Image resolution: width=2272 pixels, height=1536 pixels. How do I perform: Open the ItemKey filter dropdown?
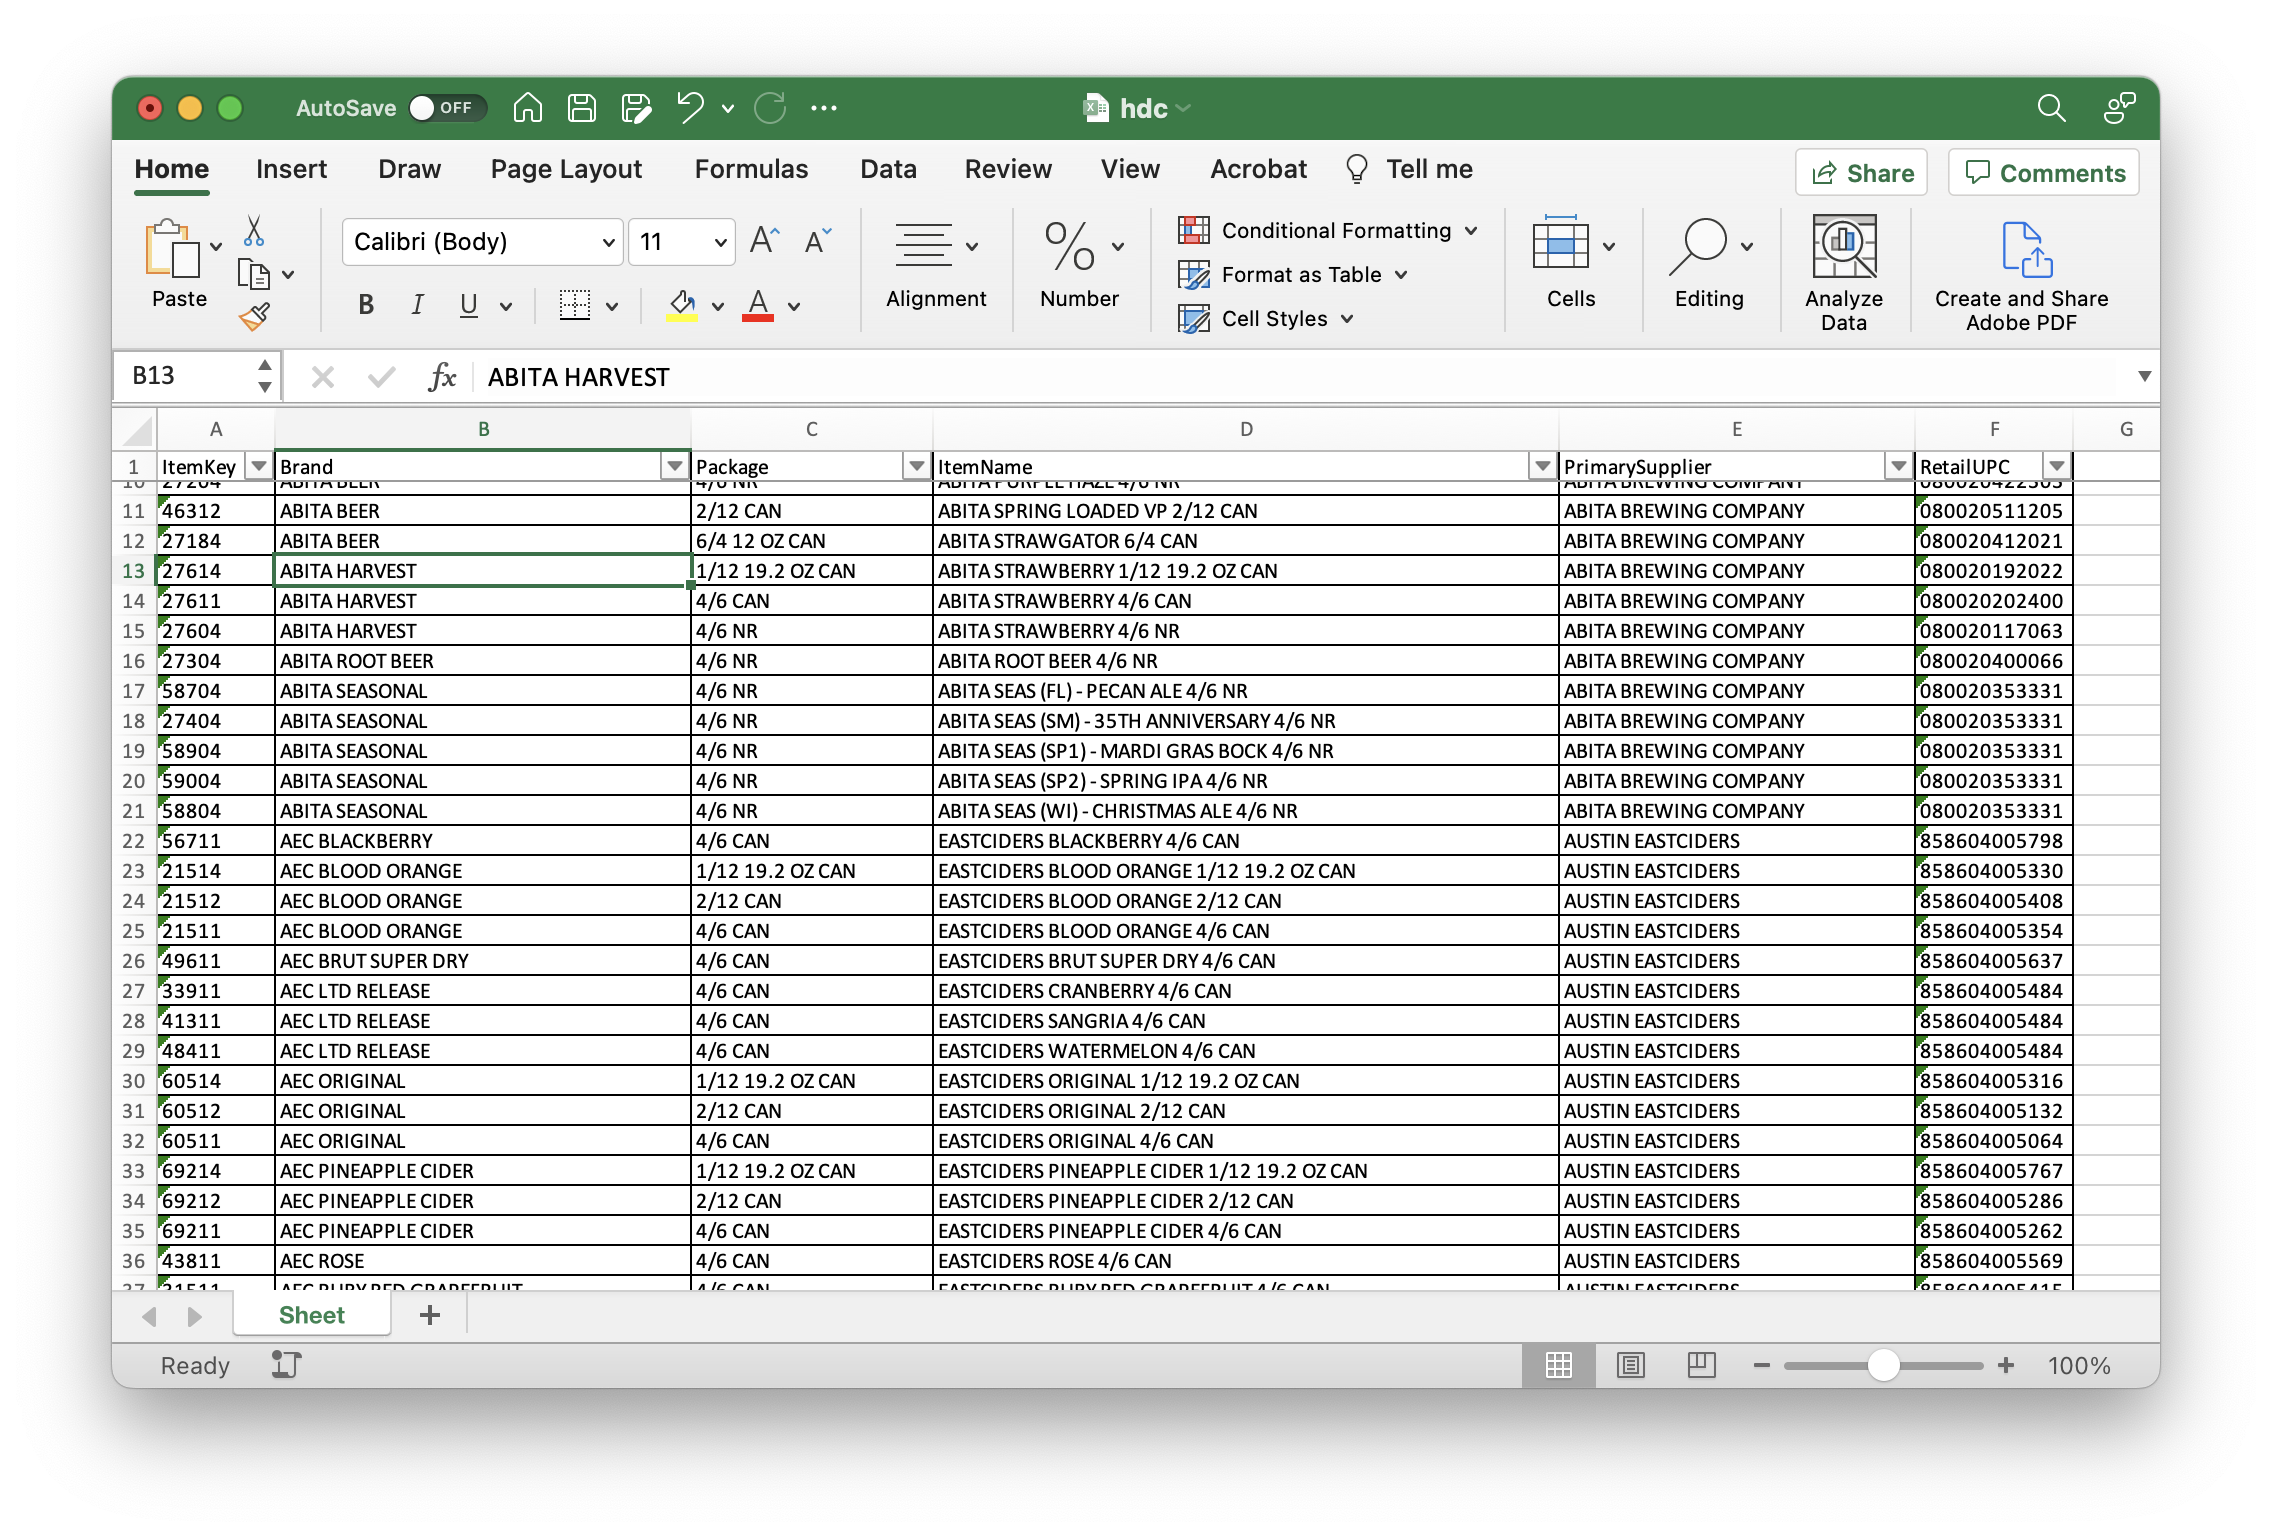tap(259, 466)
